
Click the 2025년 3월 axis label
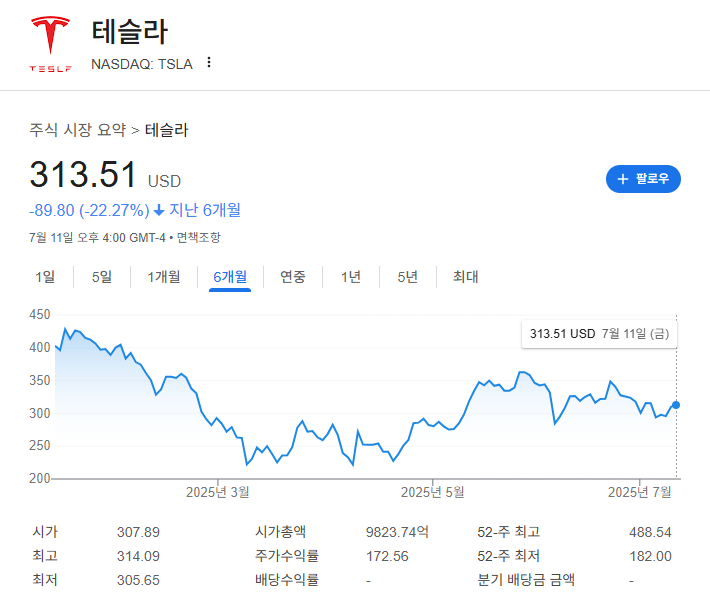coord(218,492)
